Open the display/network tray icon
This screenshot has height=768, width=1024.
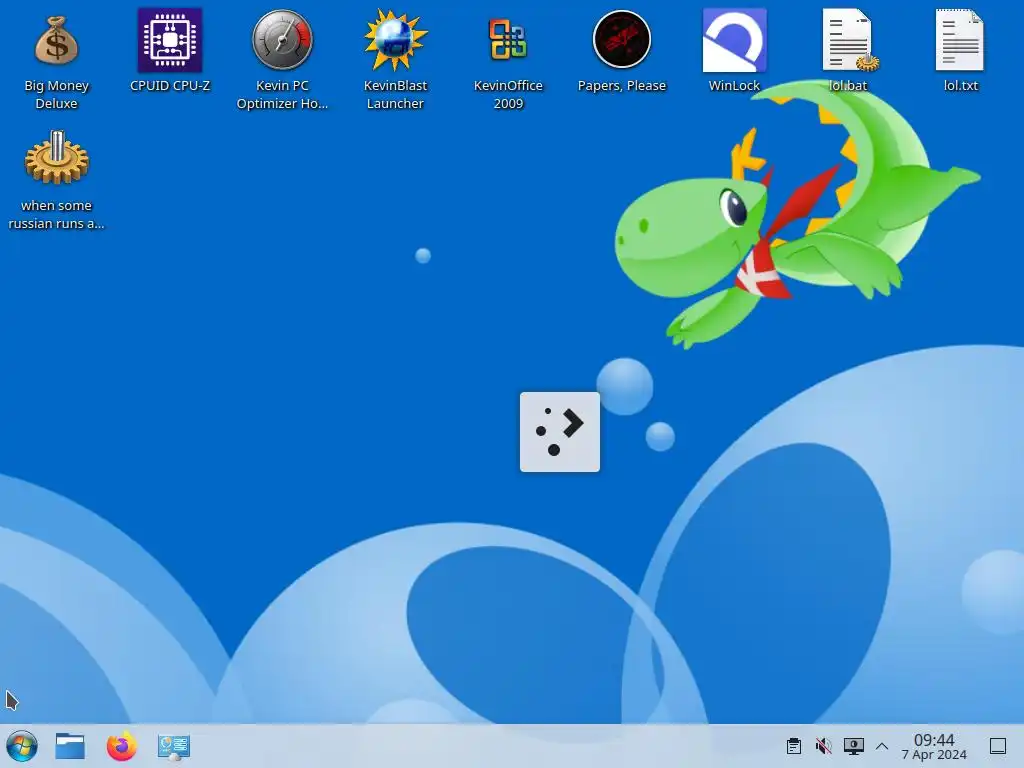click(x=854, y=746)
